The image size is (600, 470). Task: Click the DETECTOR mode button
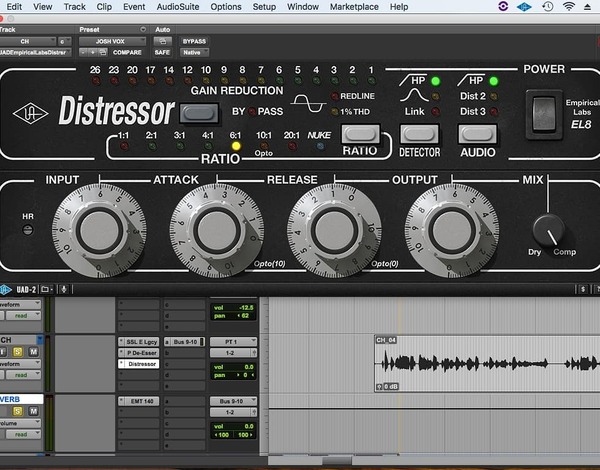[x=419, y=134]
